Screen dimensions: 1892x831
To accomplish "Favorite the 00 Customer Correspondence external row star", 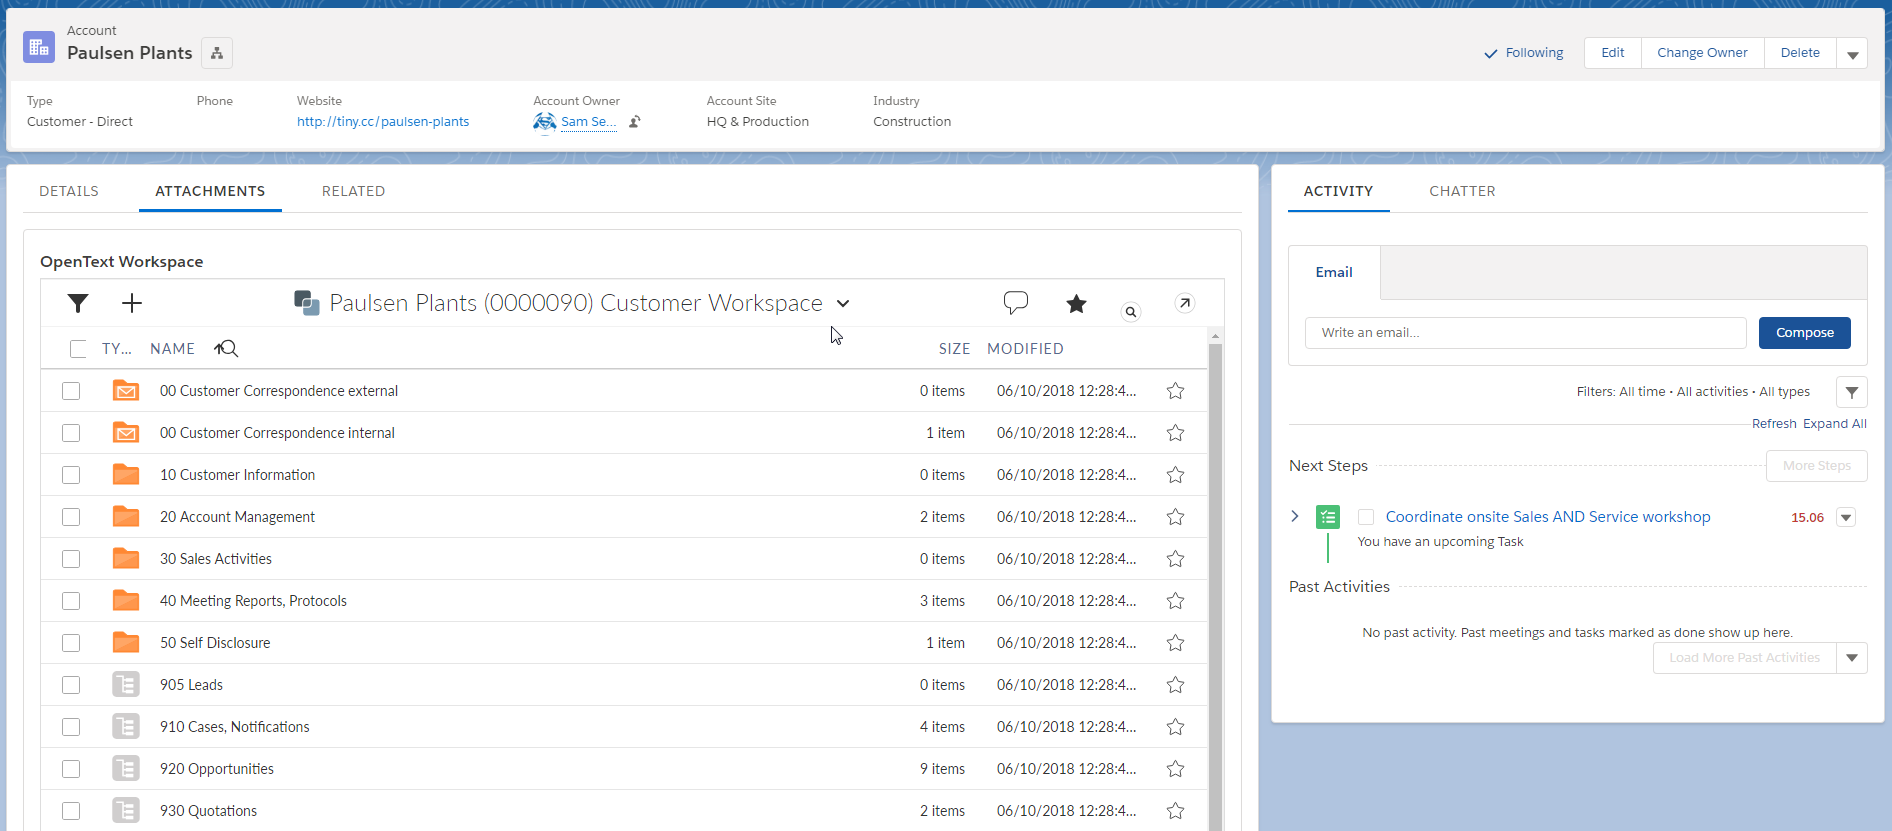I will (x=1176, y=391).
